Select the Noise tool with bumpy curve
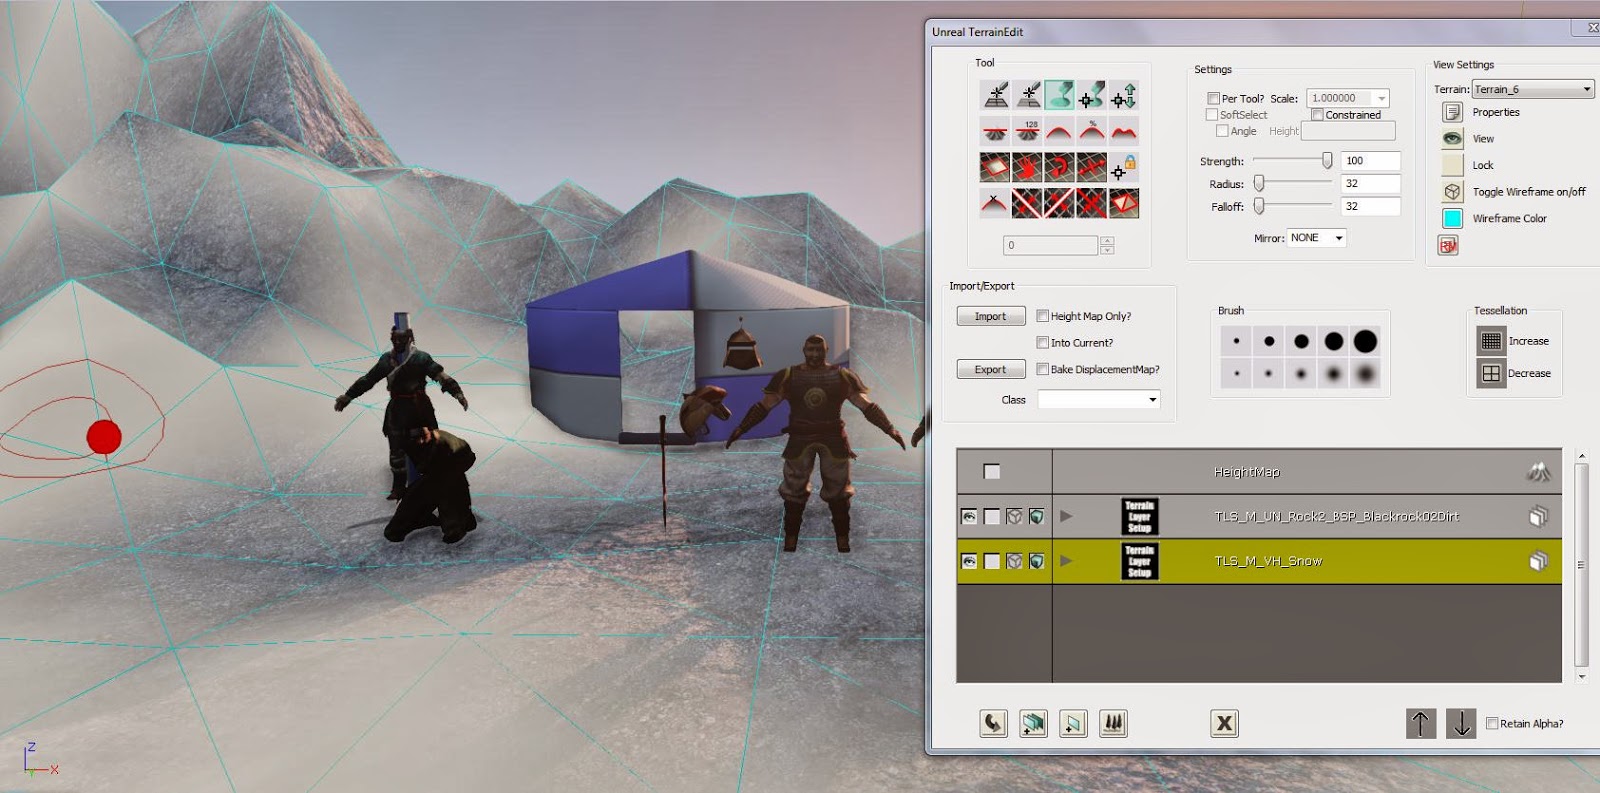This screenshot has width=1600, height=793. pyautogui.click(x=1123, y=131)
